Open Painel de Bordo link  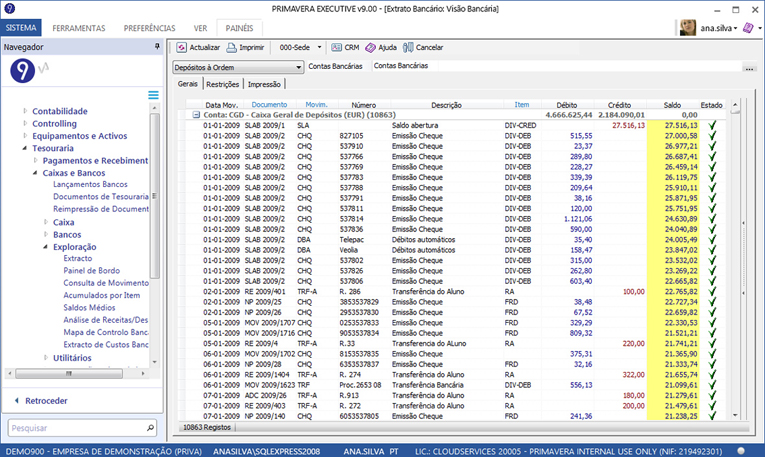tap(91, 270)
